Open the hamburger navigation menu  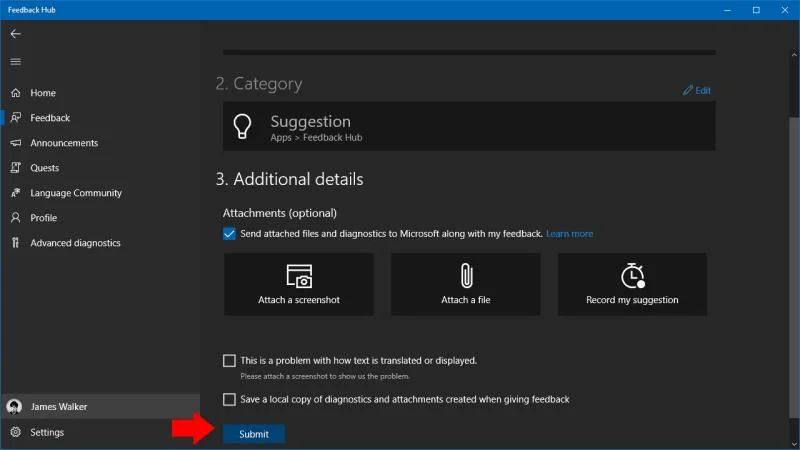pos(15,62)
